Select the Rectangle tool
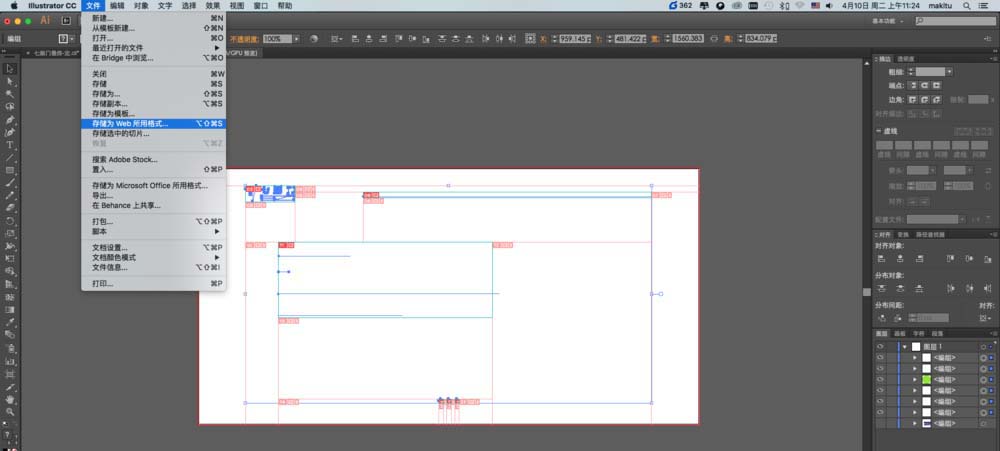This screenshot has height=451, width=1000. pos(9,171)
